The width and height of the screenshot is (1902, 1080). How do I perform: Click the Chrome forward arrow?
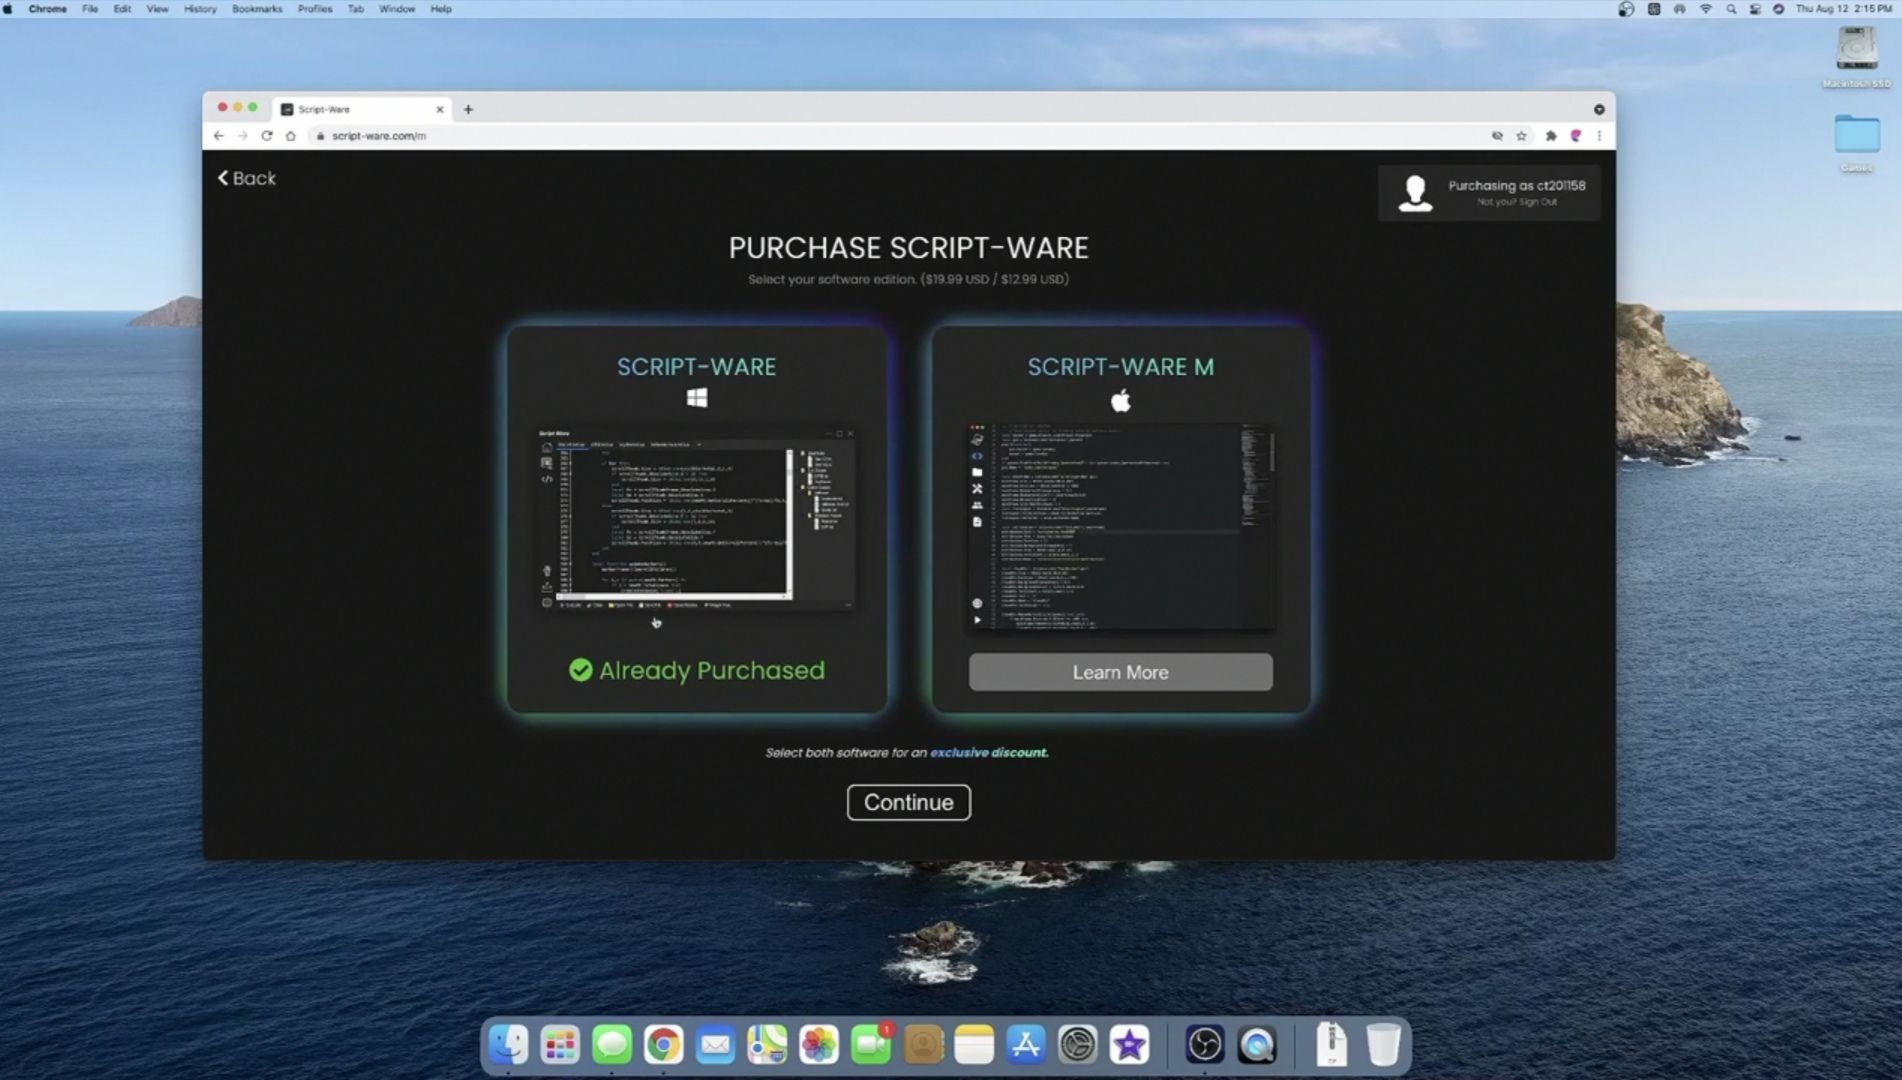(242, 136)
